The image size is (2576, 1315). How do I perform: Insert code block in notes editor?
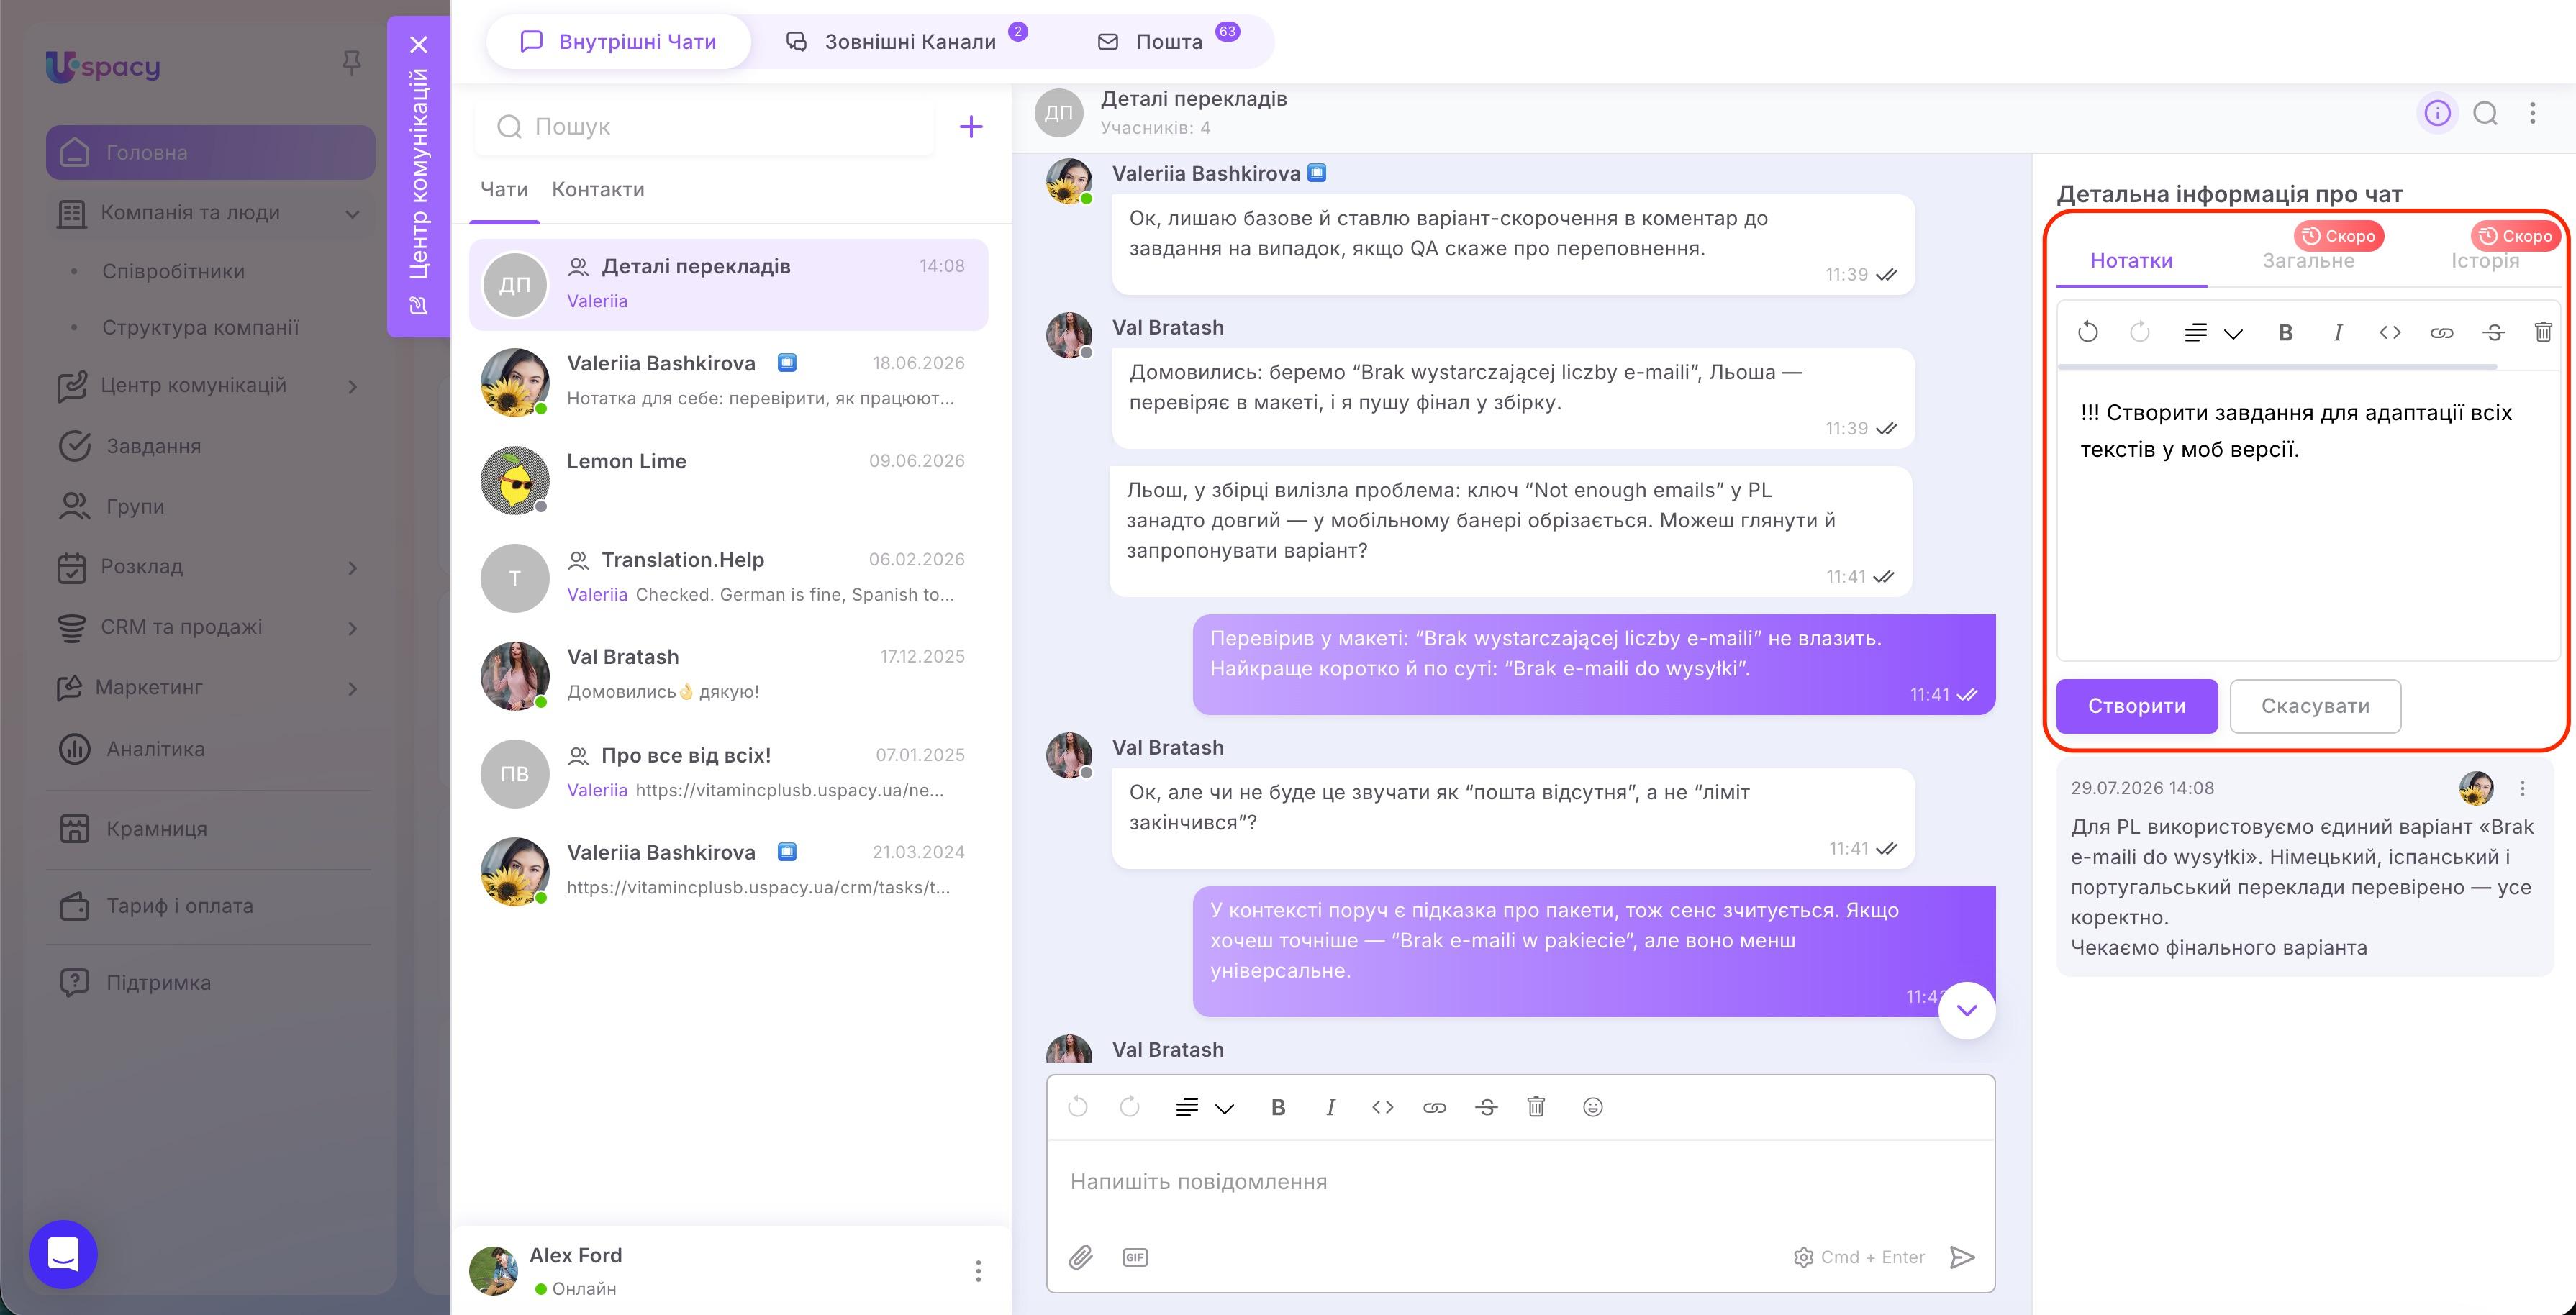tap(2390, 333)
